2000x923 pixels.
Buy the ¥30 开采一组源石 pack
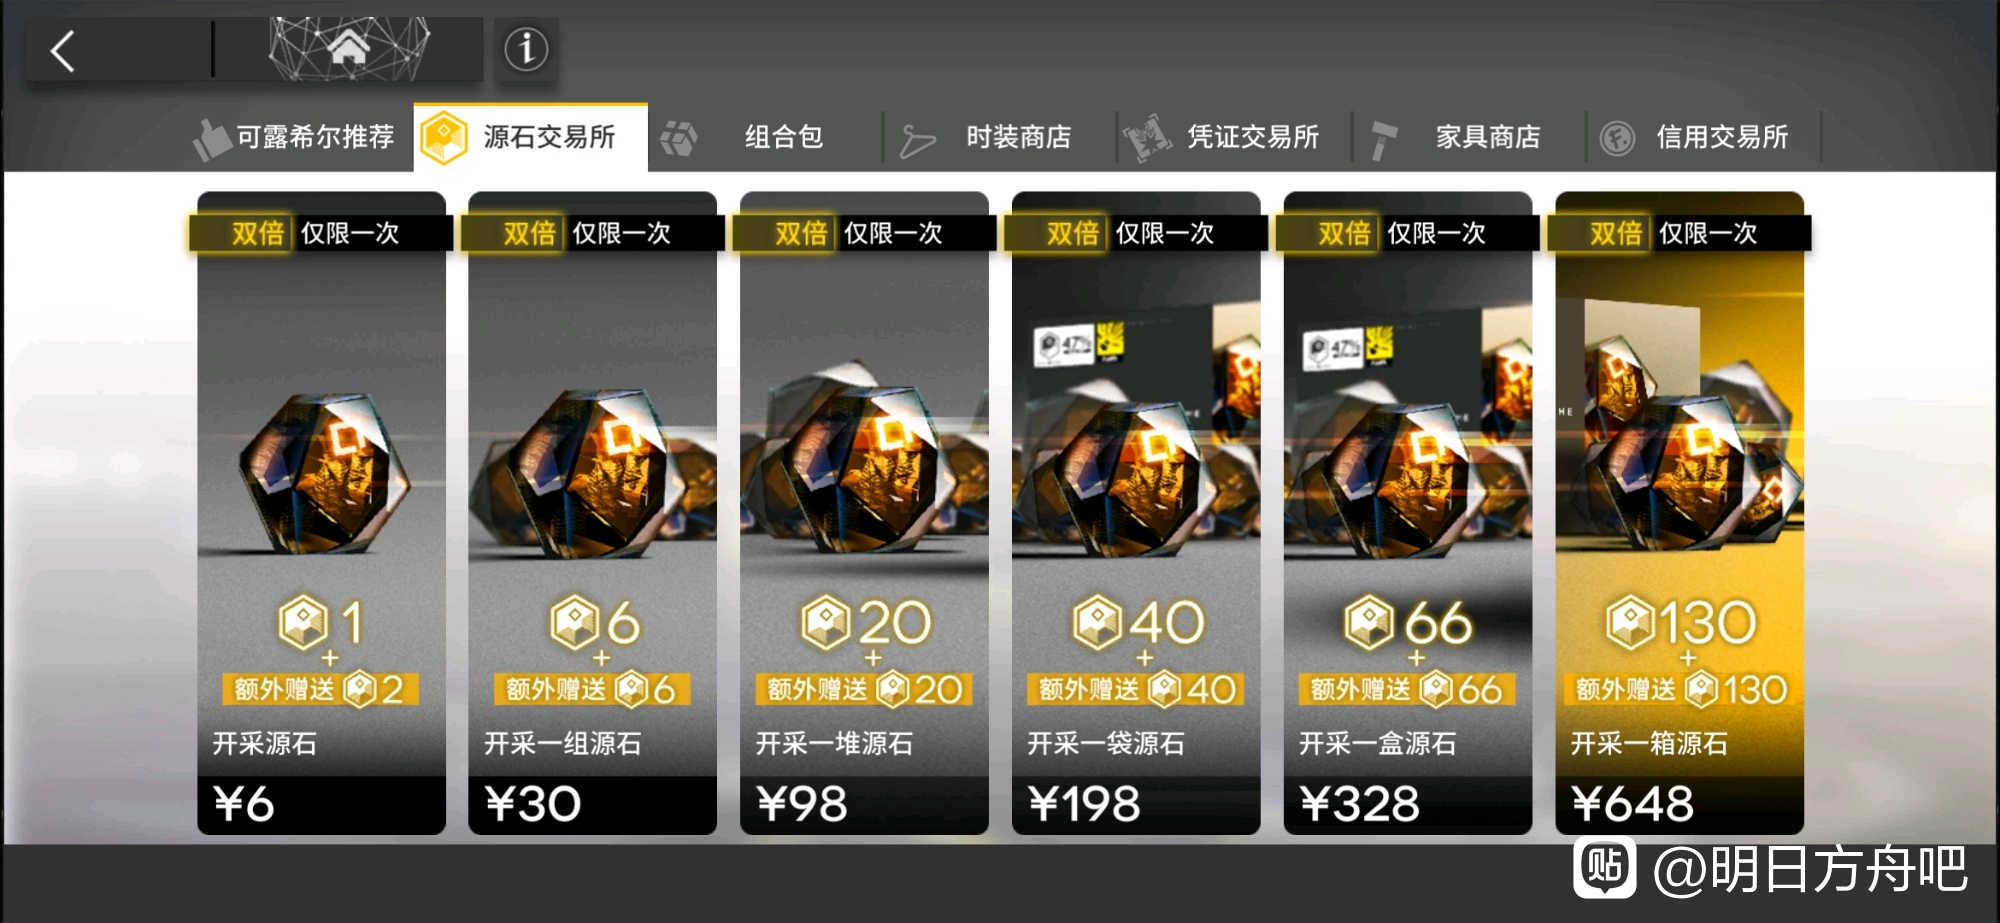[592, 513]
